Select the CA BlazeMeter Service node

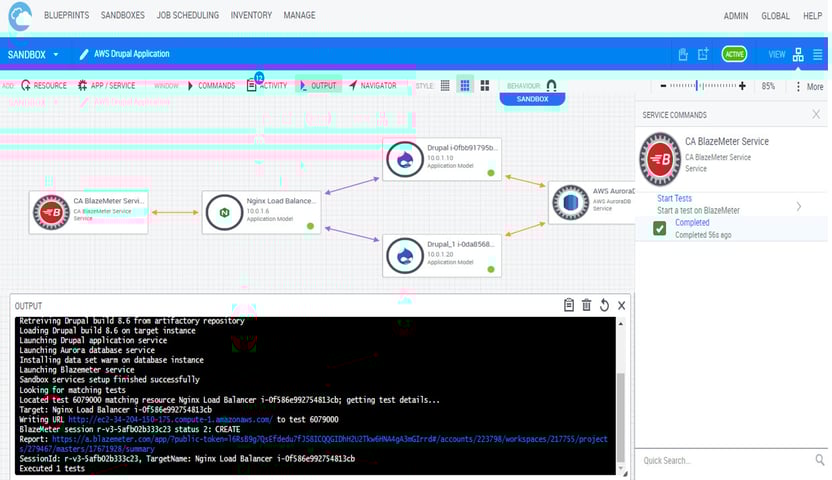(88, 212)
